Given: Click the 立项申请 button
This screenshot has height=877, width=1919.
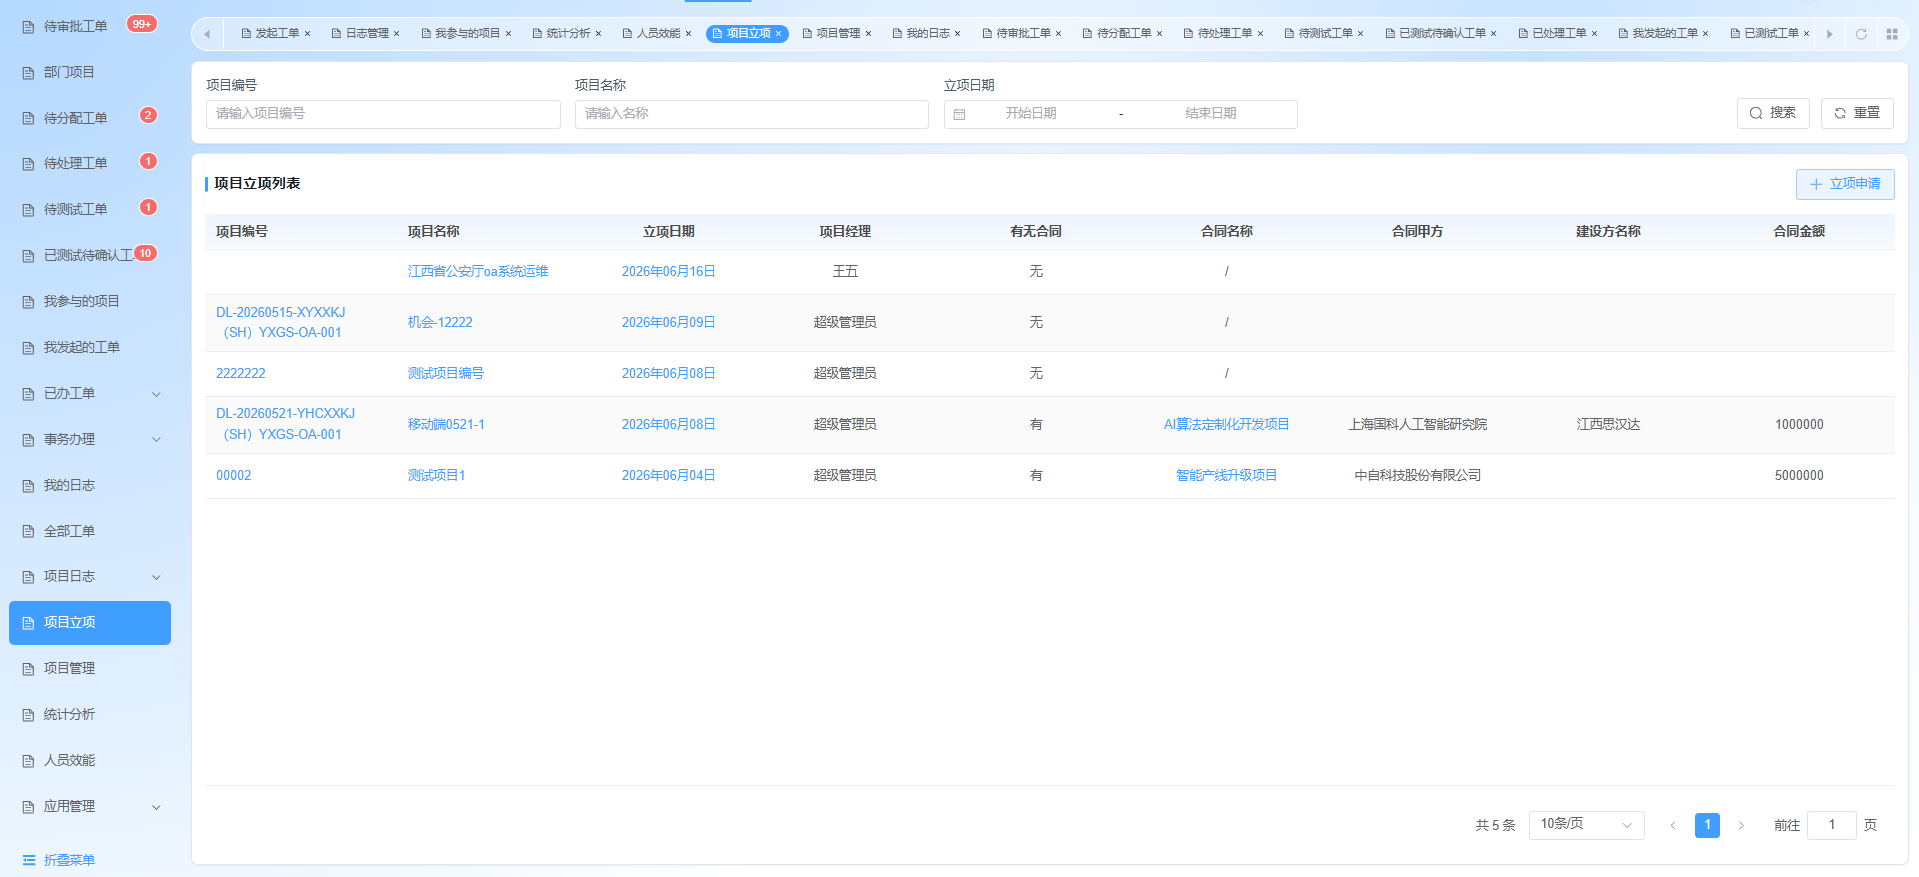Looking at the screenshot, I should click(1845, 184).
